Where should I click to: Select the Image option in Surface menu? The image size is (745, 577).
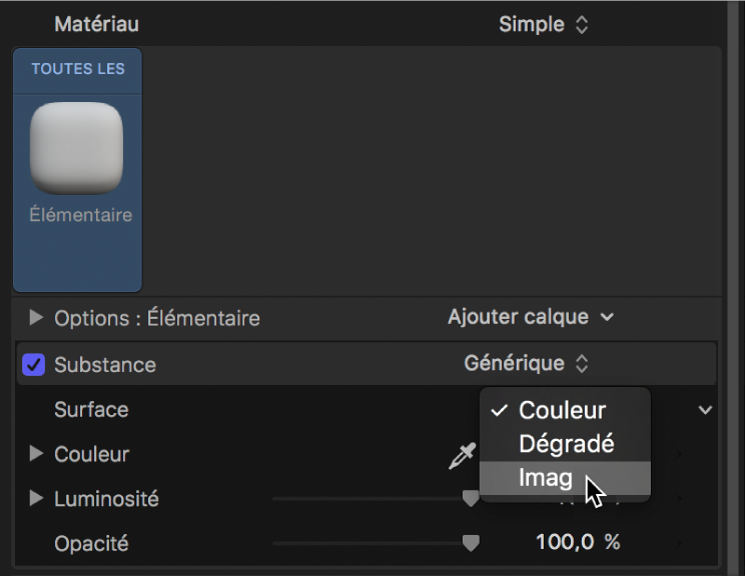click(546, 478)
